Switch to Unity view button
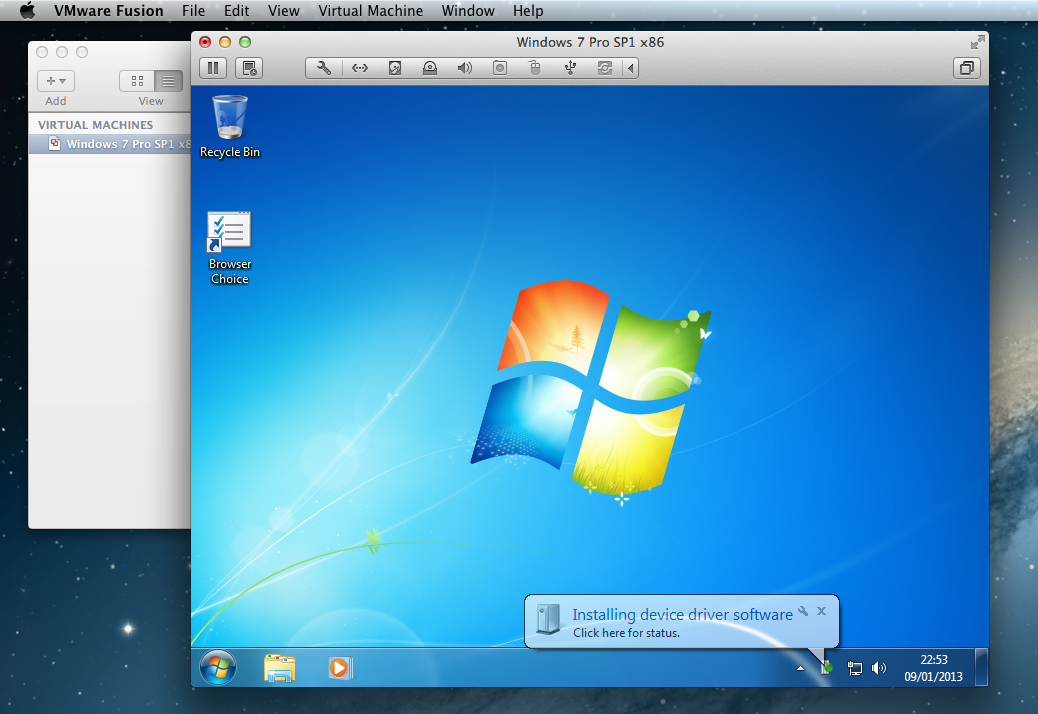 pos(967,68)
